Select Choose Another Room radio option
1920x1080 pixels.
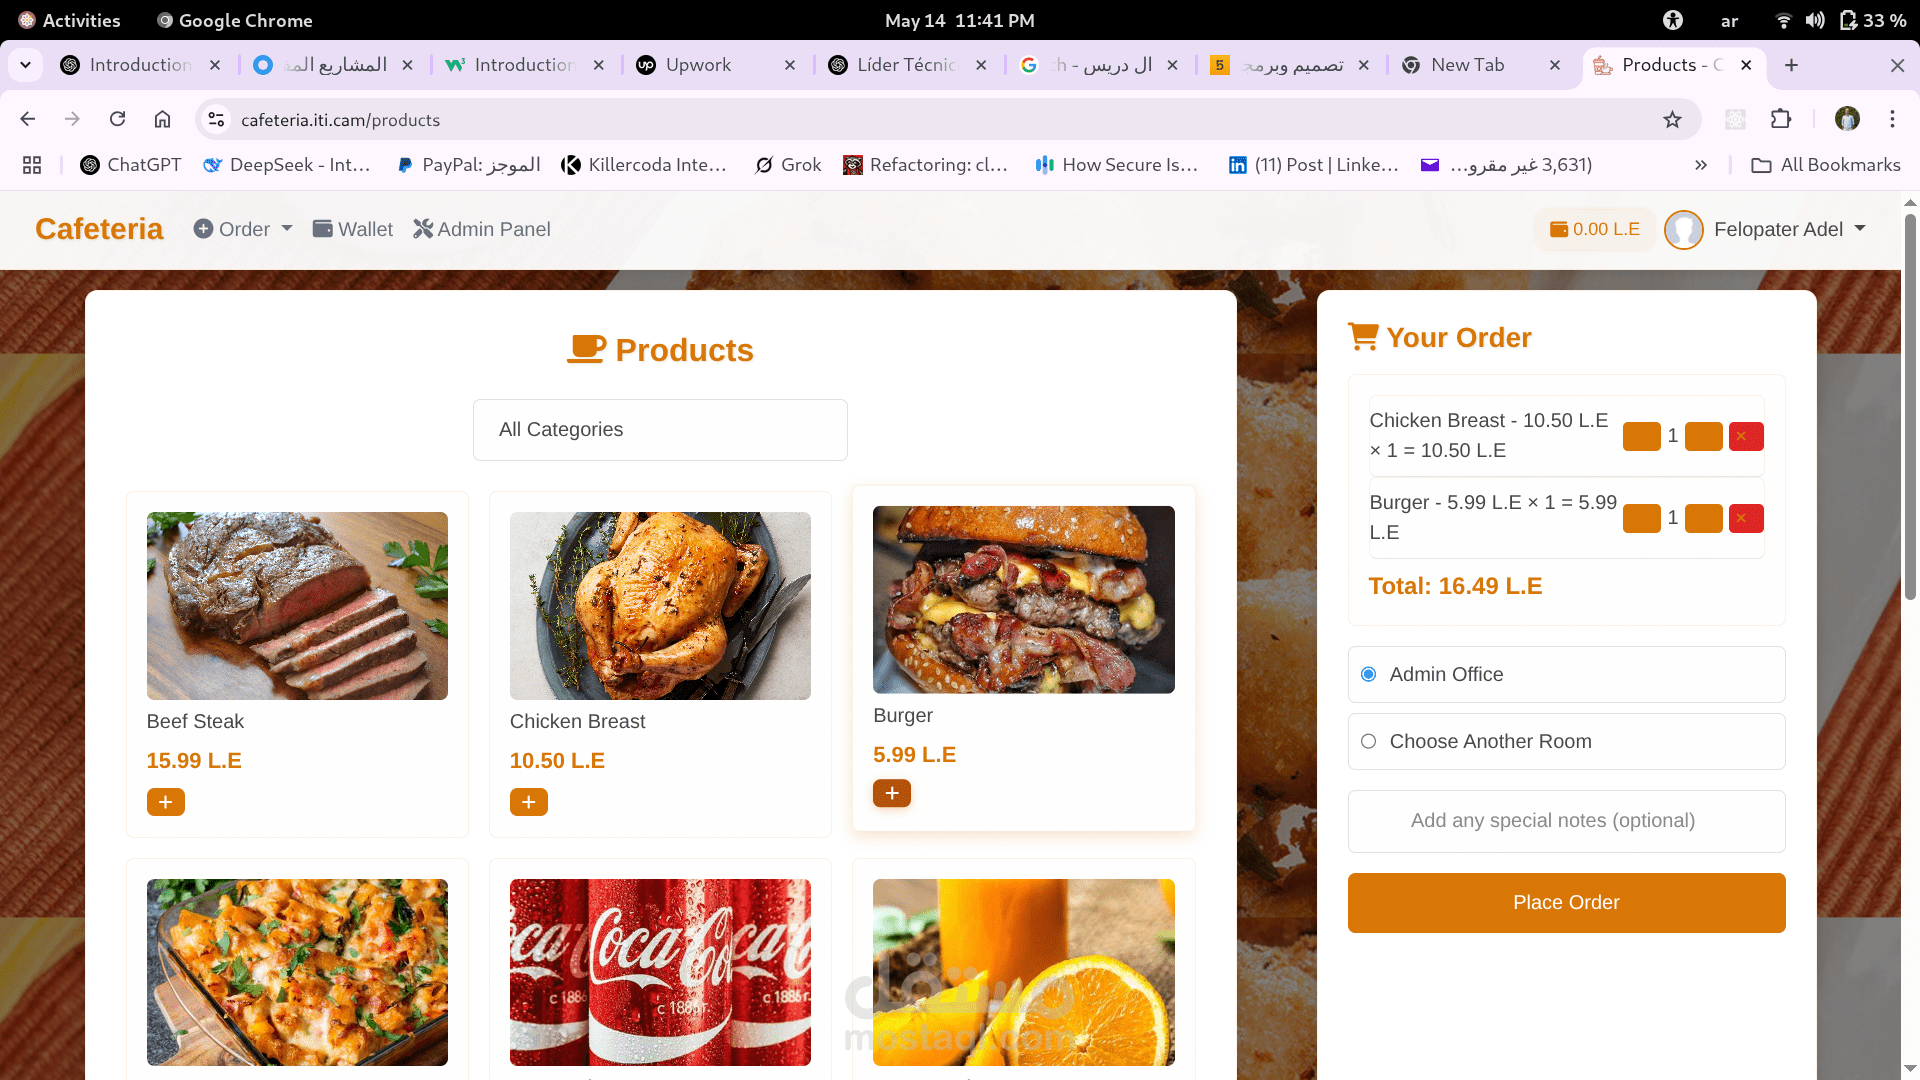(1369, 742)
